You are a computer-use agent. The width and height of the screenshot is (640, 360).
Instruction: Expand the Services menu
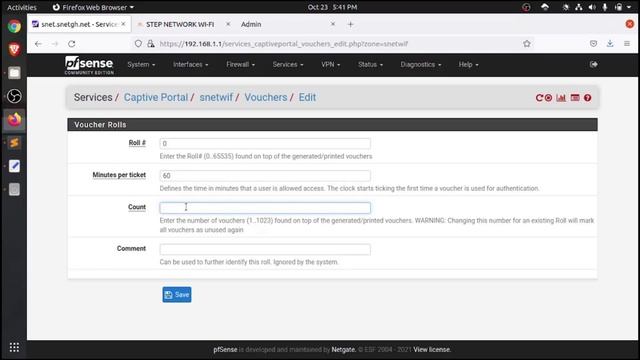288,64
